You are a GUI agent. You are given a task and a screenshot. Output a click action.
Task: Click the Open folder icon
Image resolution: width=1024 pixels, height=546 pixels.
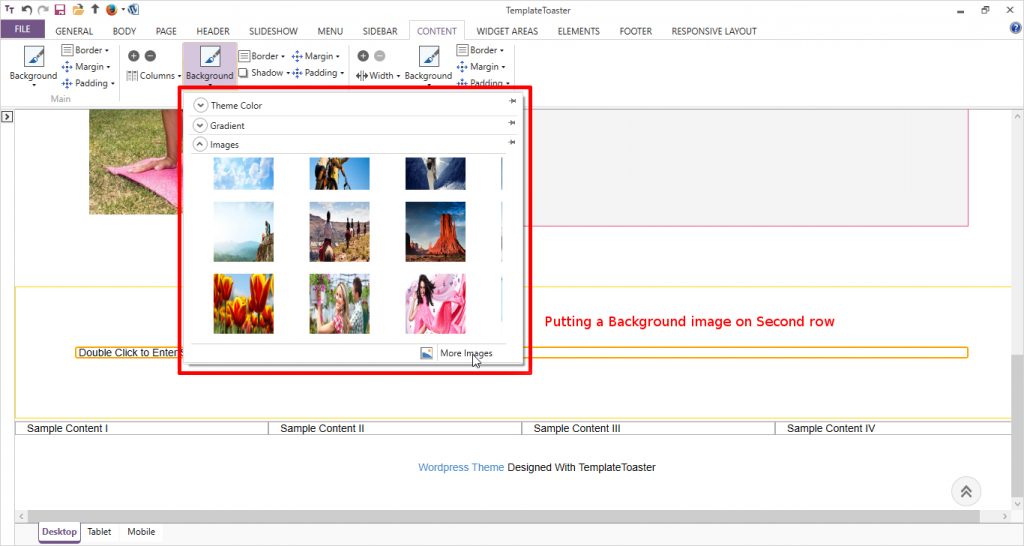click(77, 9)
